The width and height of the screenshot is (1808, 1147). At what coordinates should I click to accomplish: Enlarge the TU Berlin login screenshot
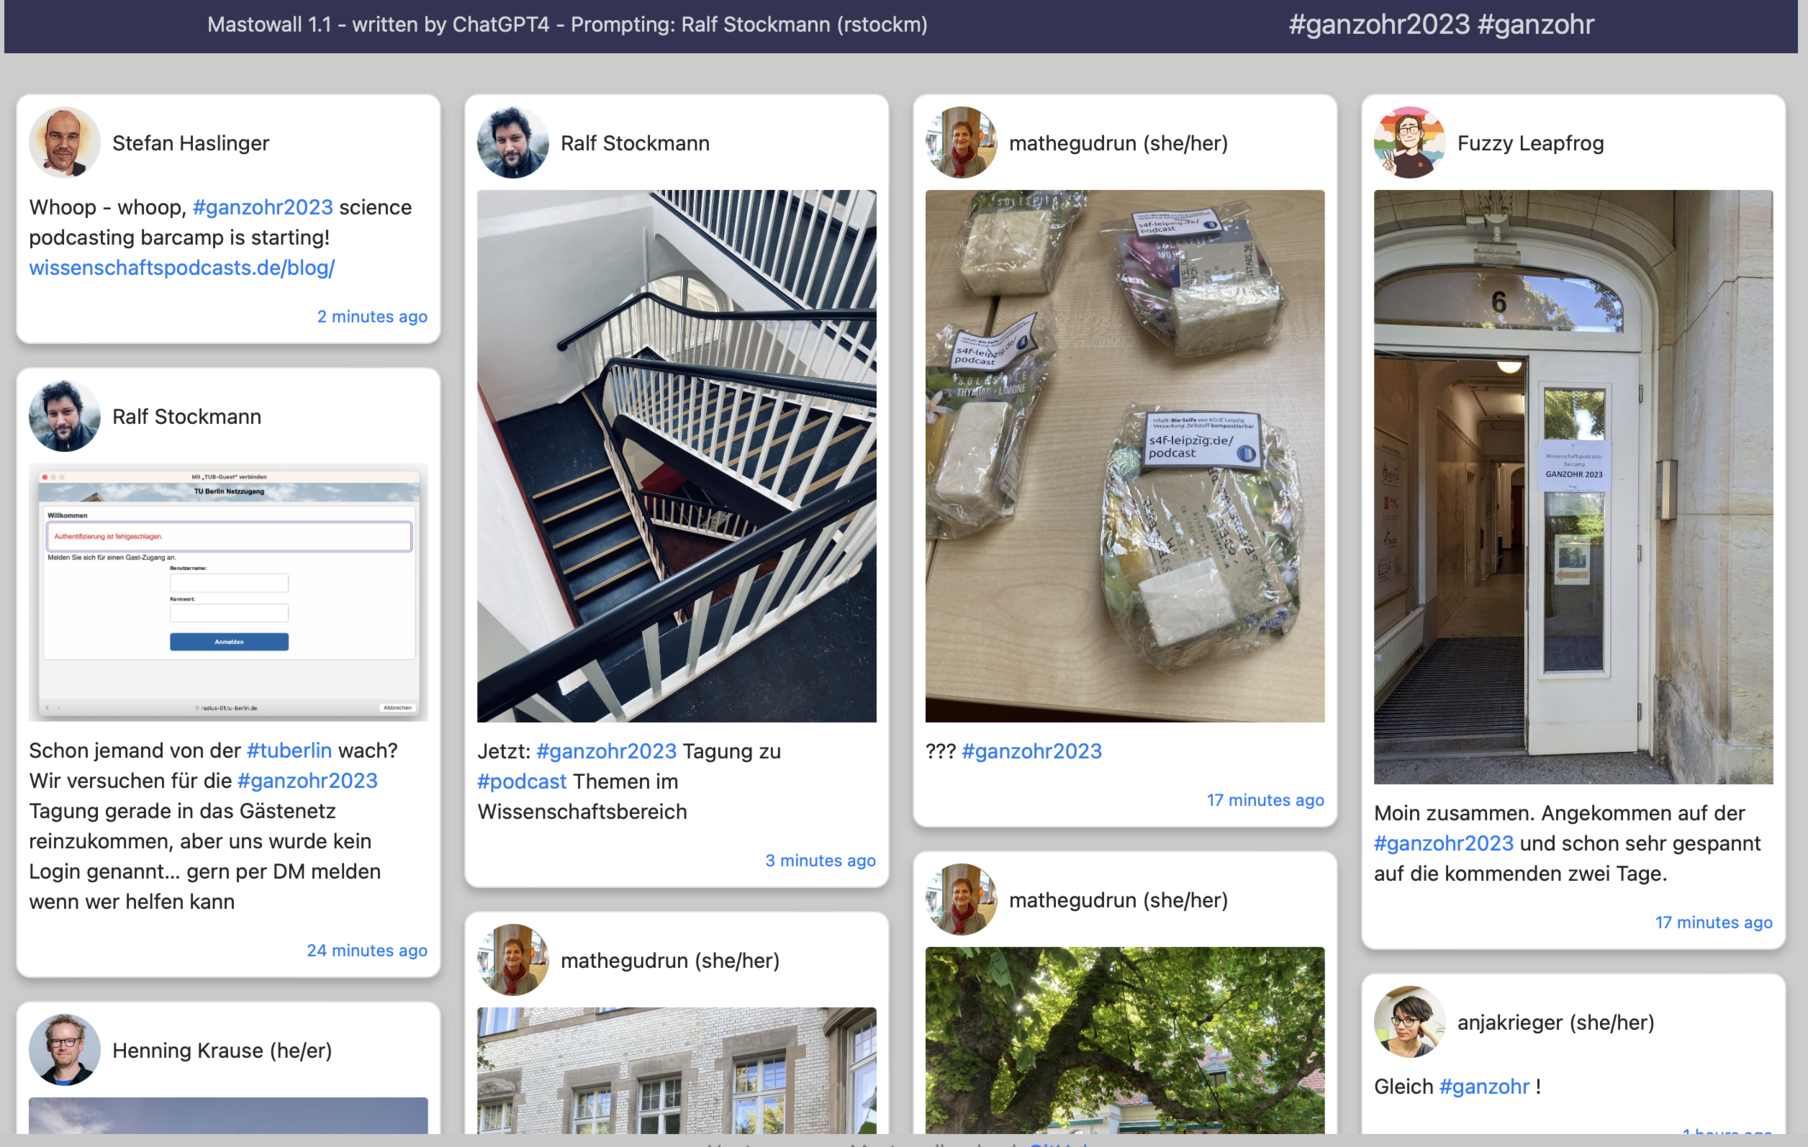[228, 592]
